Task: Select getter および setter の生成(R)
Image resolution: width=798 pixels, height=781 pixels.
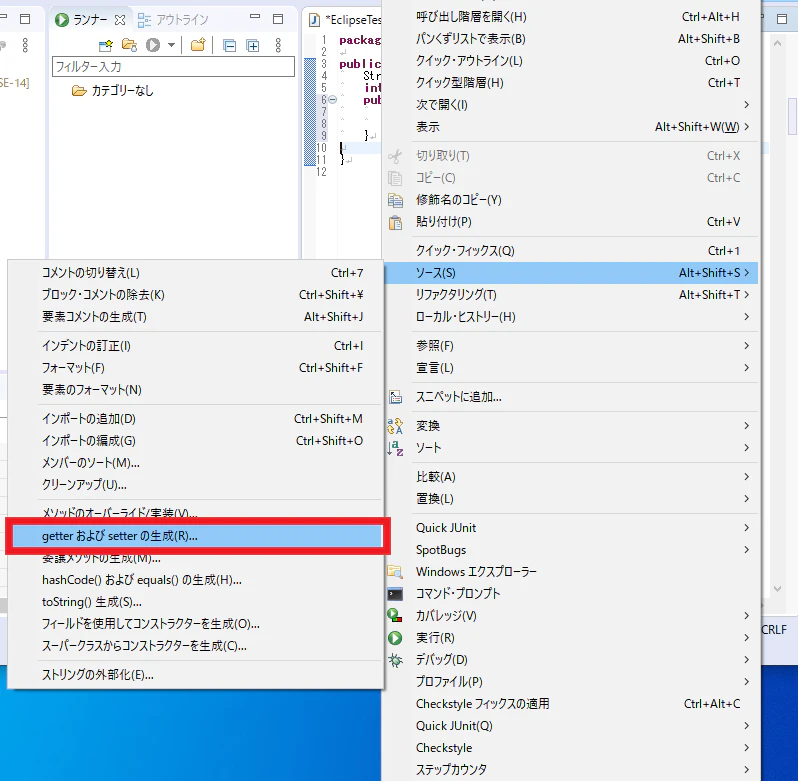Action: [197, 536]
